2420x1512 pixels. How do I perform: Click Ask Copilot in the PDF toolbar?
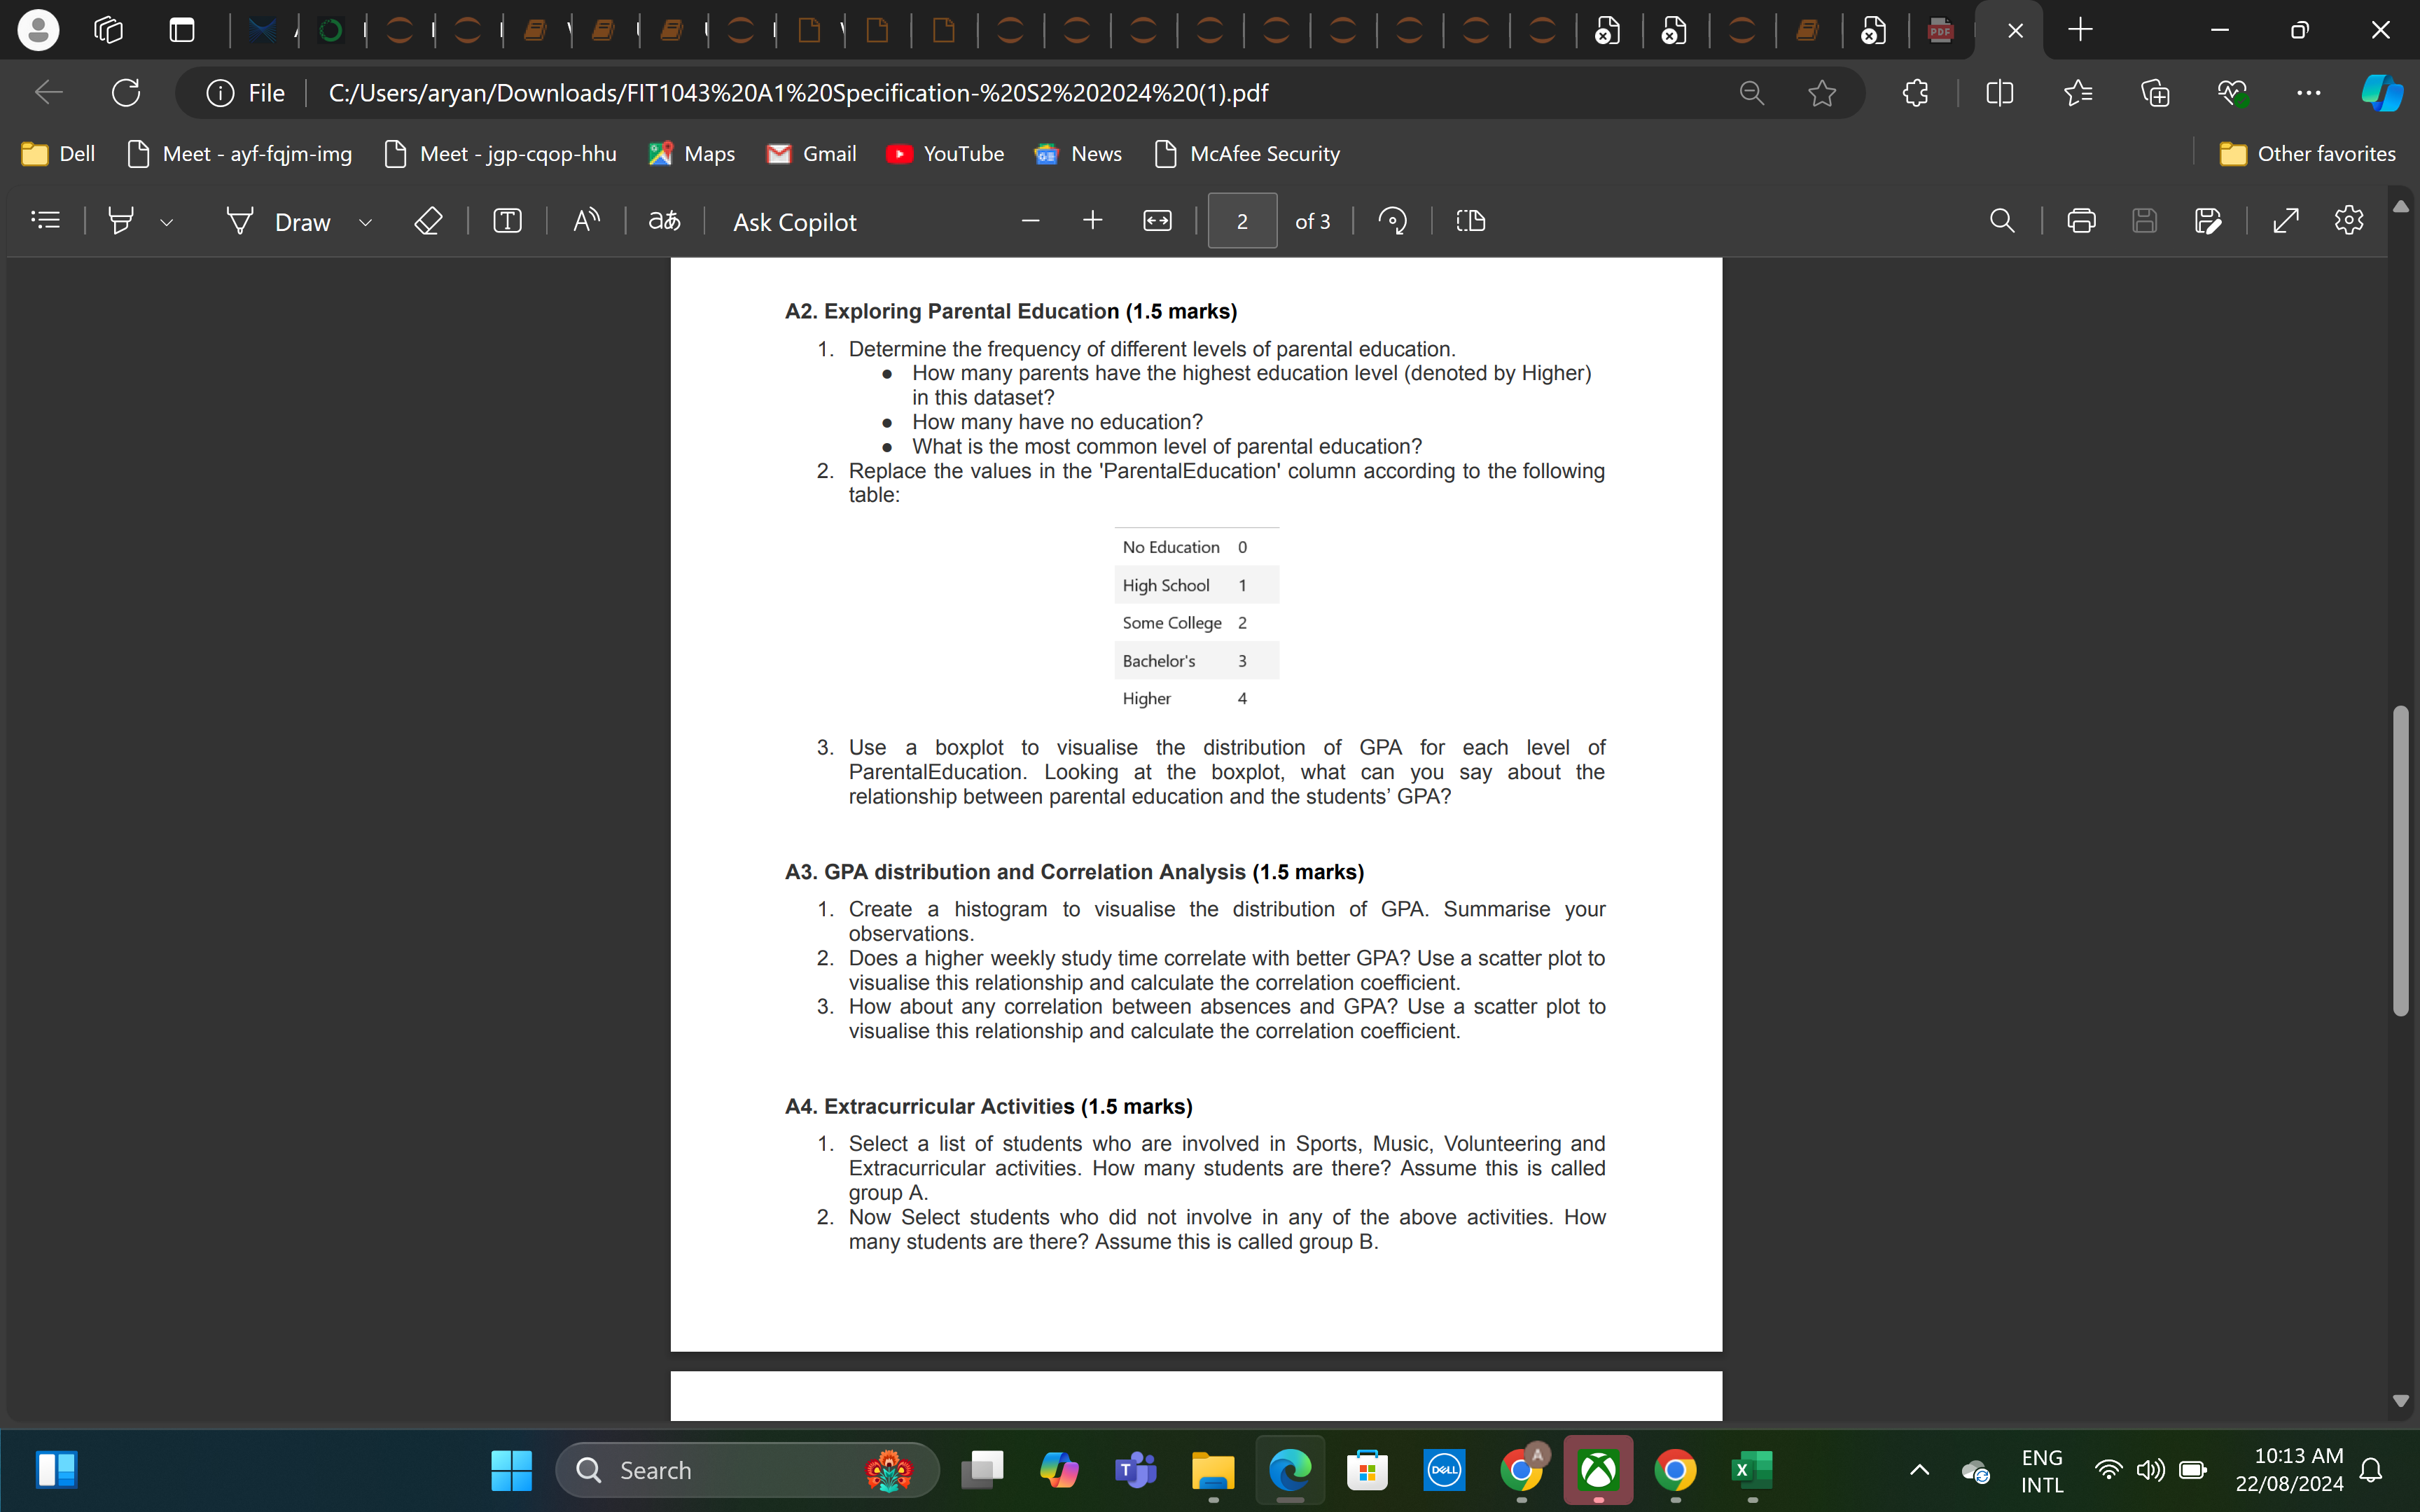[x=794, y=220]
